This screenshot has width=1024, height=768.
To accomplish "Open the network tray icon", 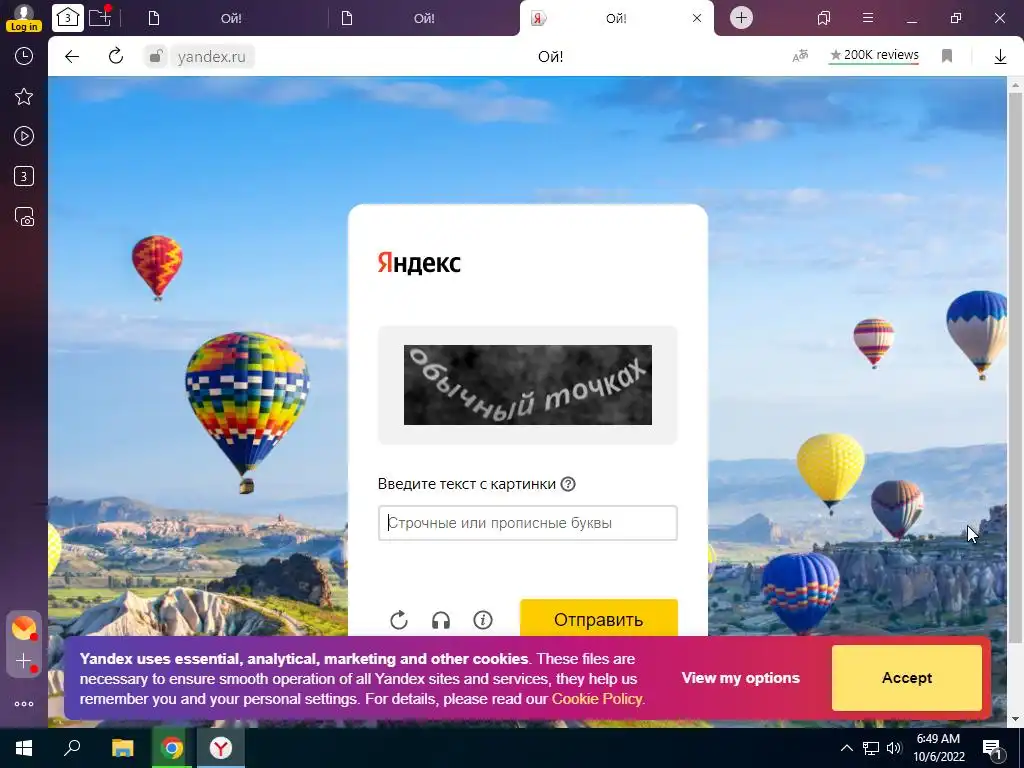I will 871,748.
